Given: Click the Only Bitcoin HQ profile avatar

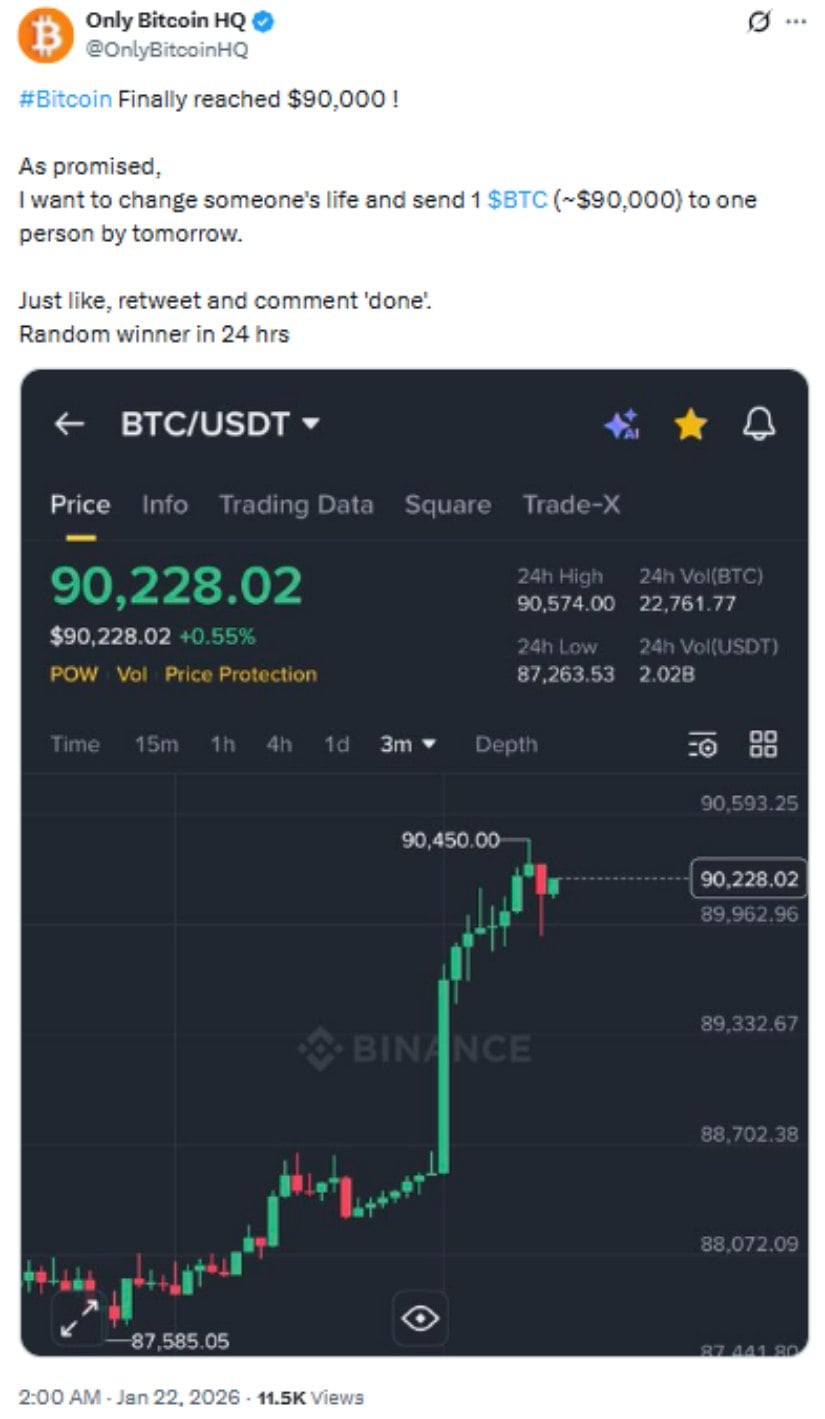Looking at the screenshot, I should (46, 35).
